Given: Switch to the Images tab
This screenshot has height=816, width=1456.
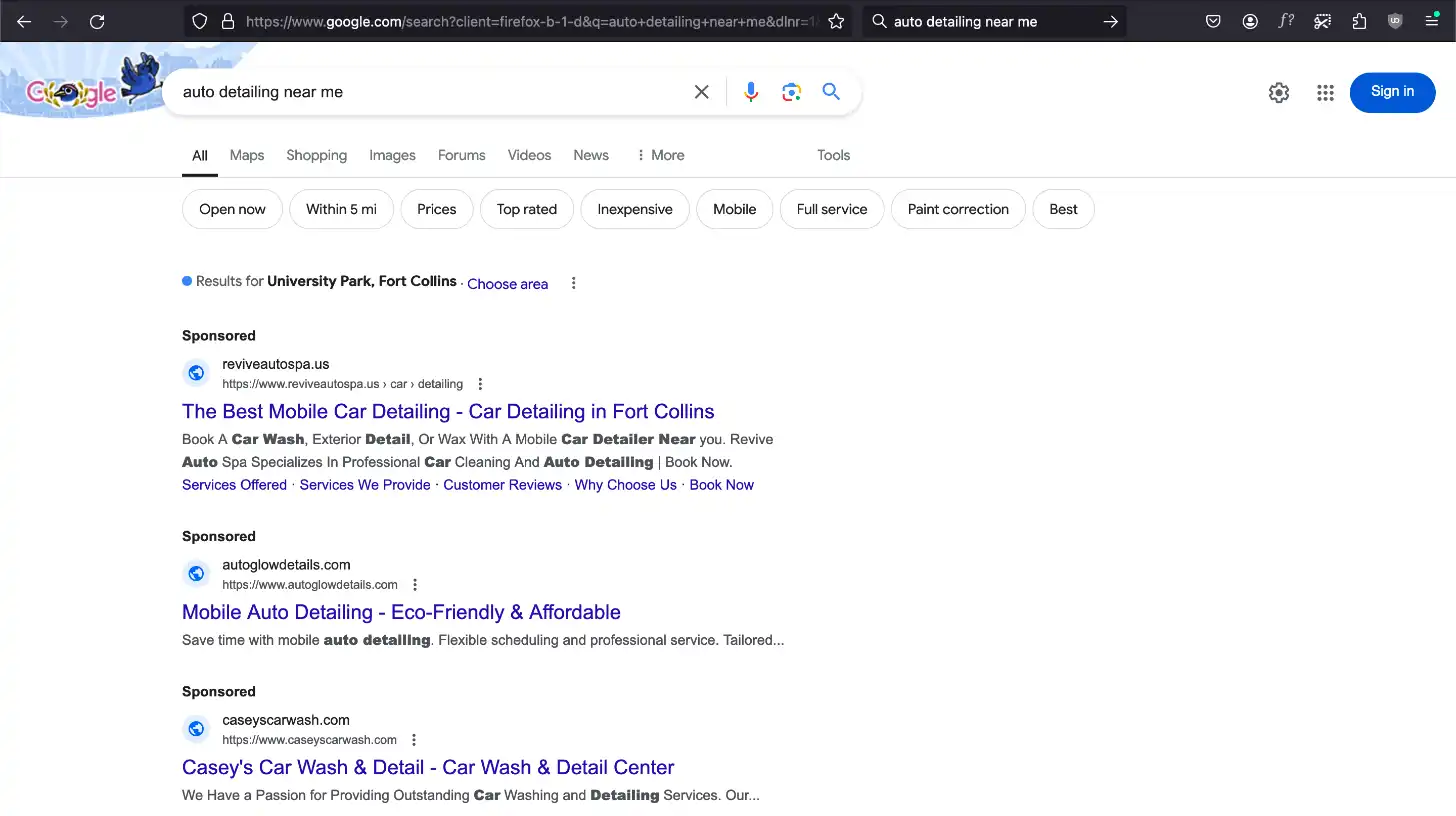Looking at the screenshot, I should click(392, 155).
